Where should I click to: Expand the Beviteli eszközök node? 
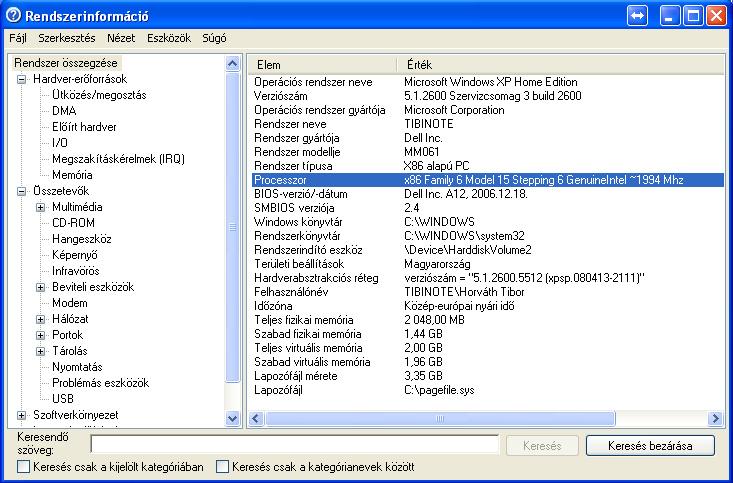[x=41, y=287]
